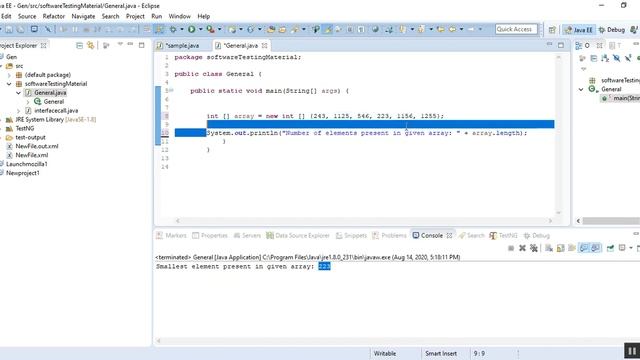640x360 pixels.
Task: Open the Source menu
Action: point(27,16)
